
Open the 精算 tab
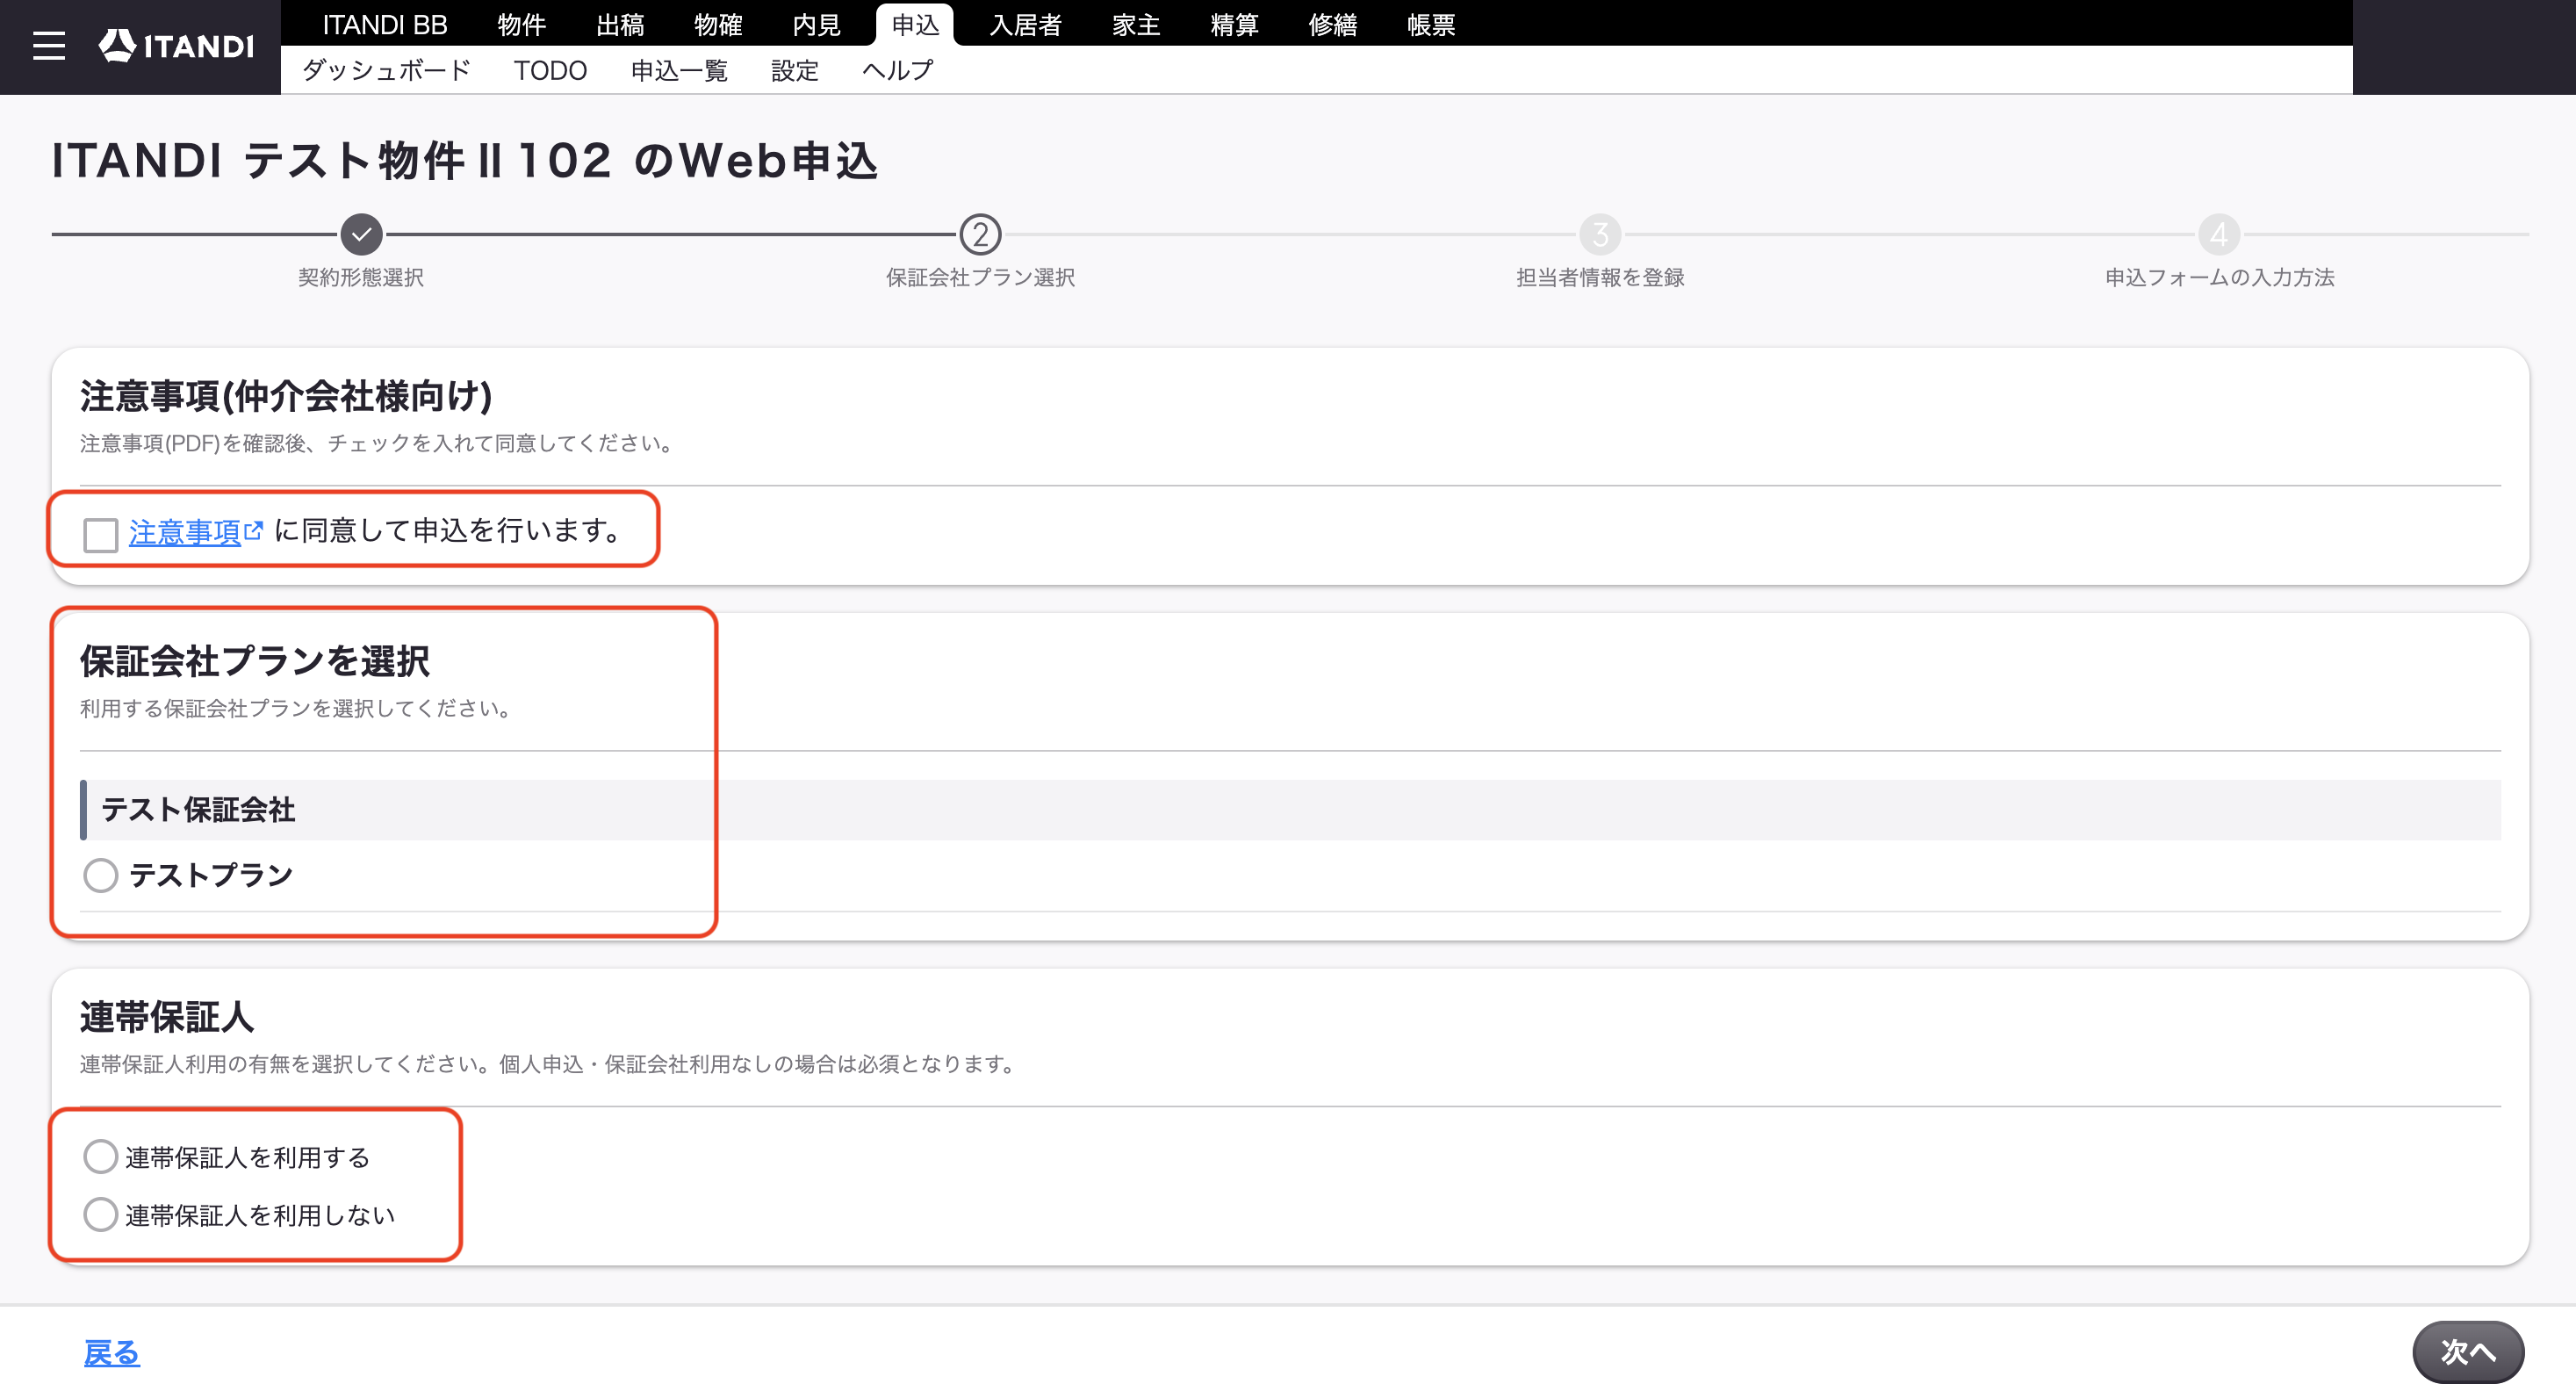(x=1234, y=24)
